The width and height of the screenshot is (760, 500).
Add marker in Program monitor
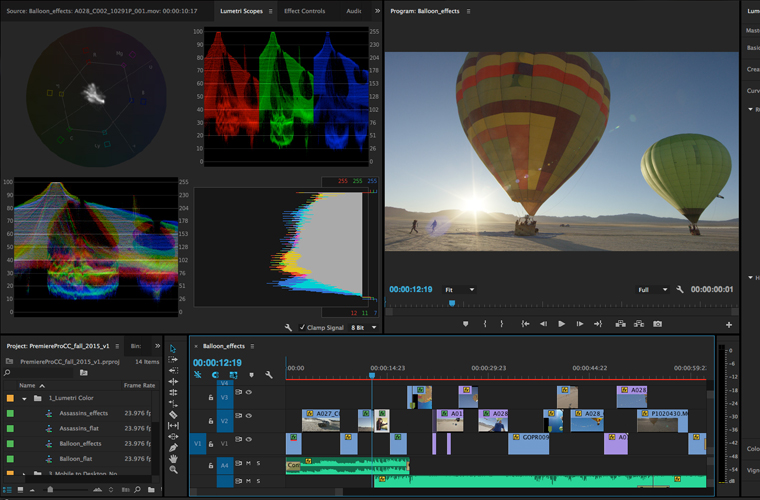tap(465, 324)
